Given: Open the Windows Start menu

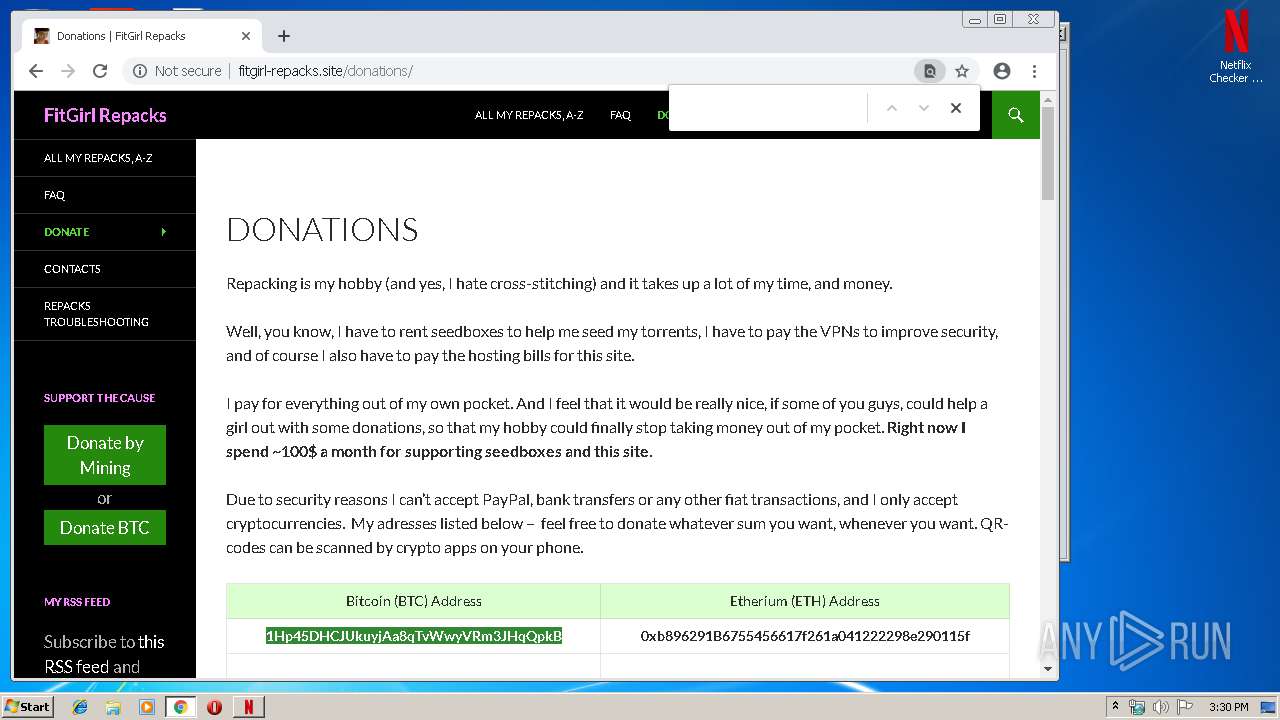Looking at the screenshot, I should tap(28, 707).
